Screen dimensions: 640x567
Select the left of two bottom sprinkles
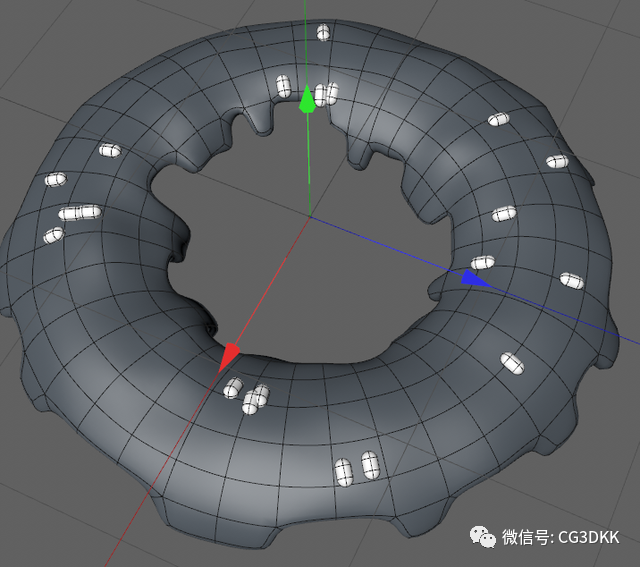point(343,472)
